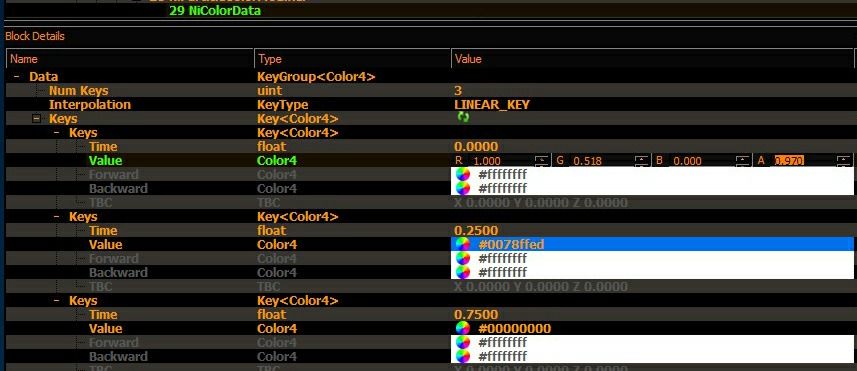Open color wheel for Backward under Time 0.2500
Image resolution: width=857 pixels, height=371 pixels.
click(462, 272)
